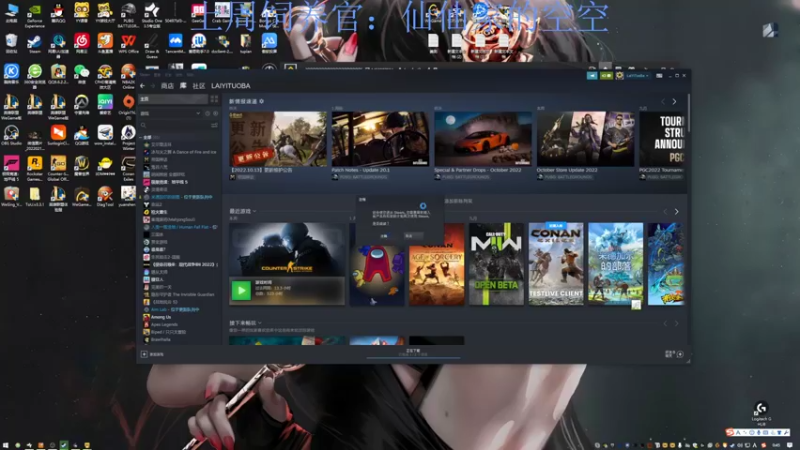Select Human Fall Flat in library list
Viewport: 800px width, 450px height.
coord(180,227)
